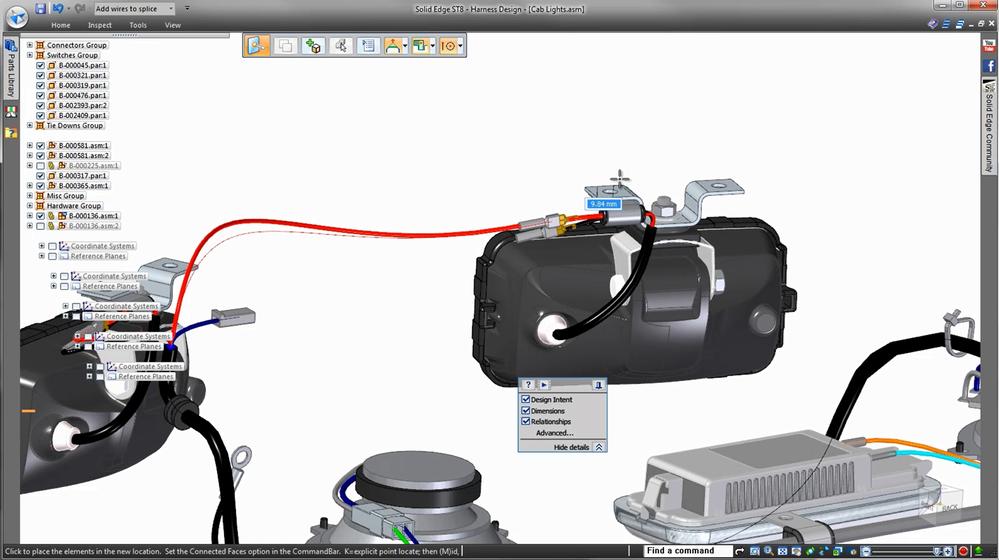999x560 pixels.
Task: Click the red record button in status bar
Action: pyautogui.click(x=964, y=551)
